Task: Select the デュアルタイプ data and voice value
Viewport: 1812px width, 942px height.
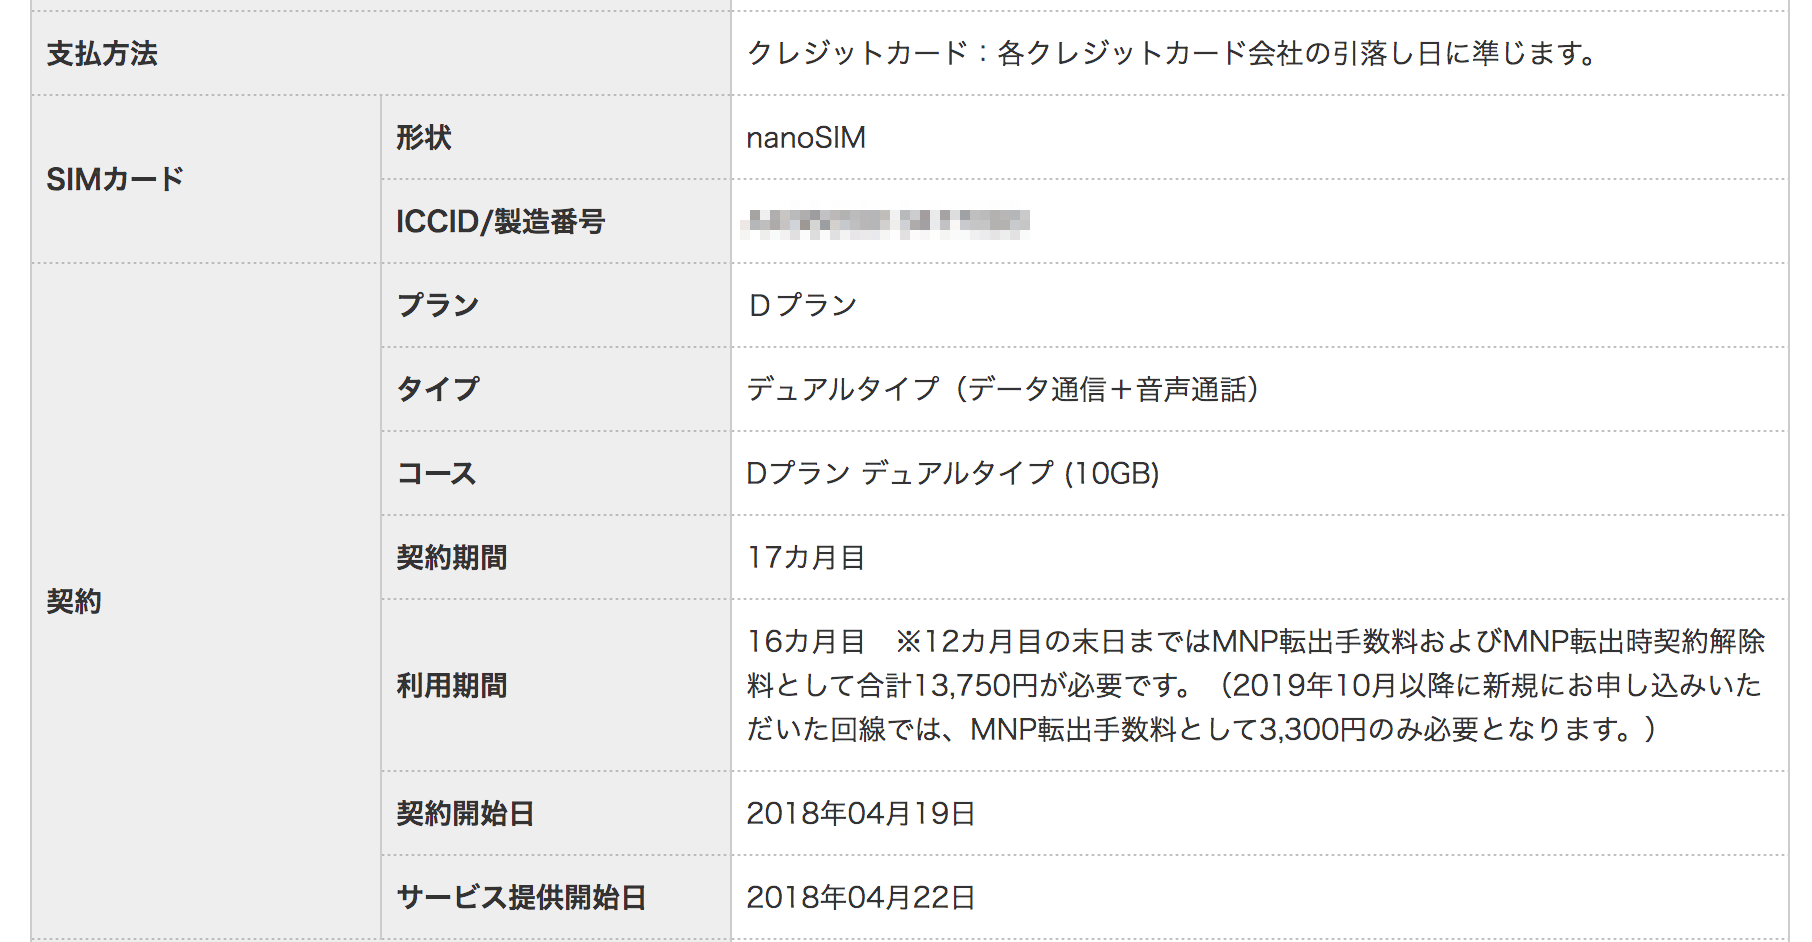Action: pyautogui.click(x=1003, y=389)
